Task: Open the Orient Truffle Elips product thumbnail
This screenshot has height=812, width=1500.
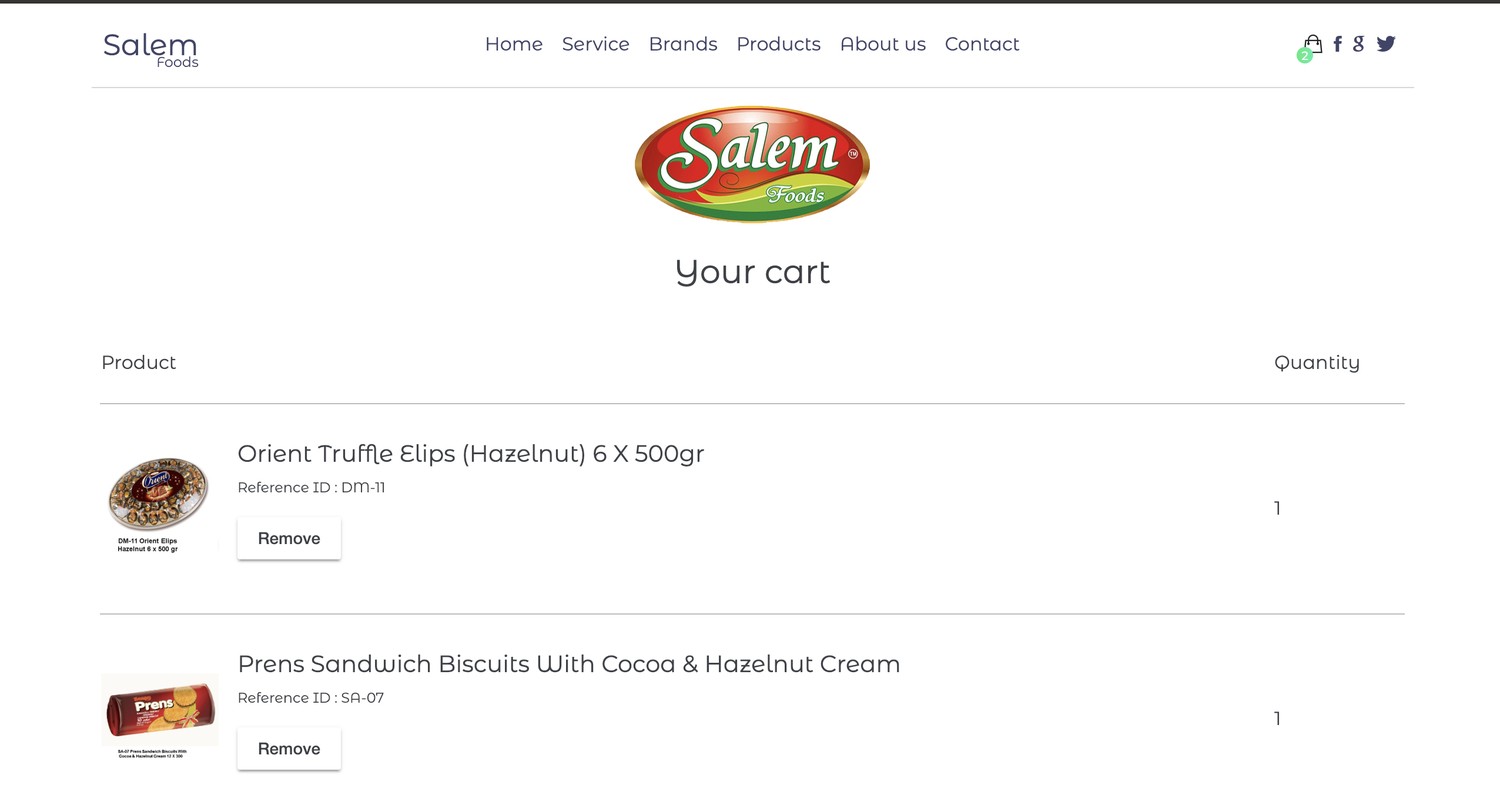Action: 158,504
